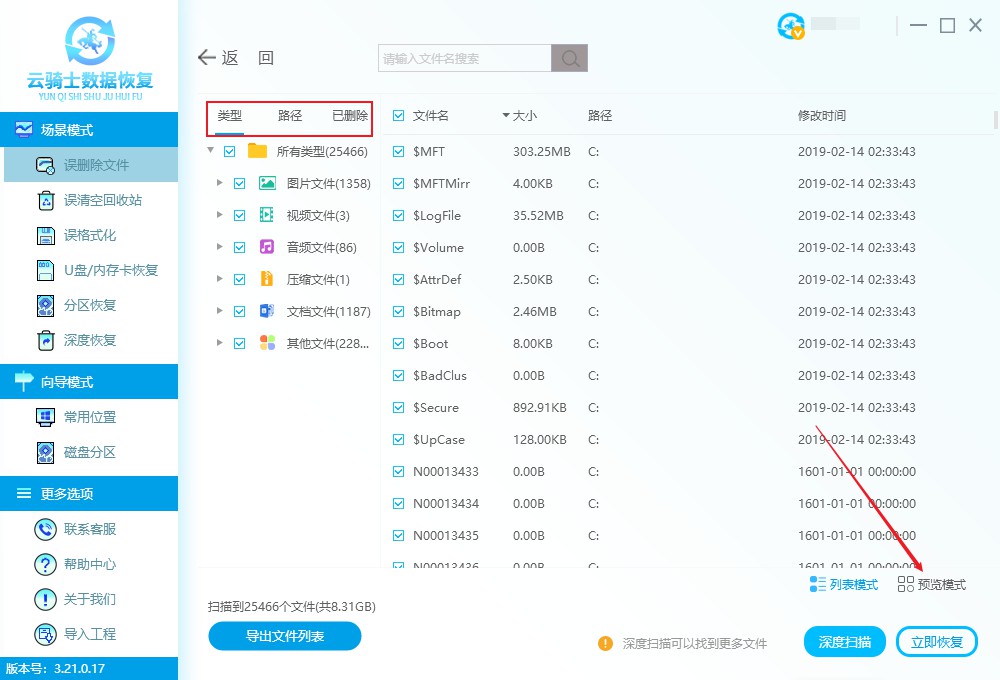Image resolution: width=1000 pixels, height=680 pixels.
Task: Open the 深度恢复 deep recovery icon
Action: [46, 341]
